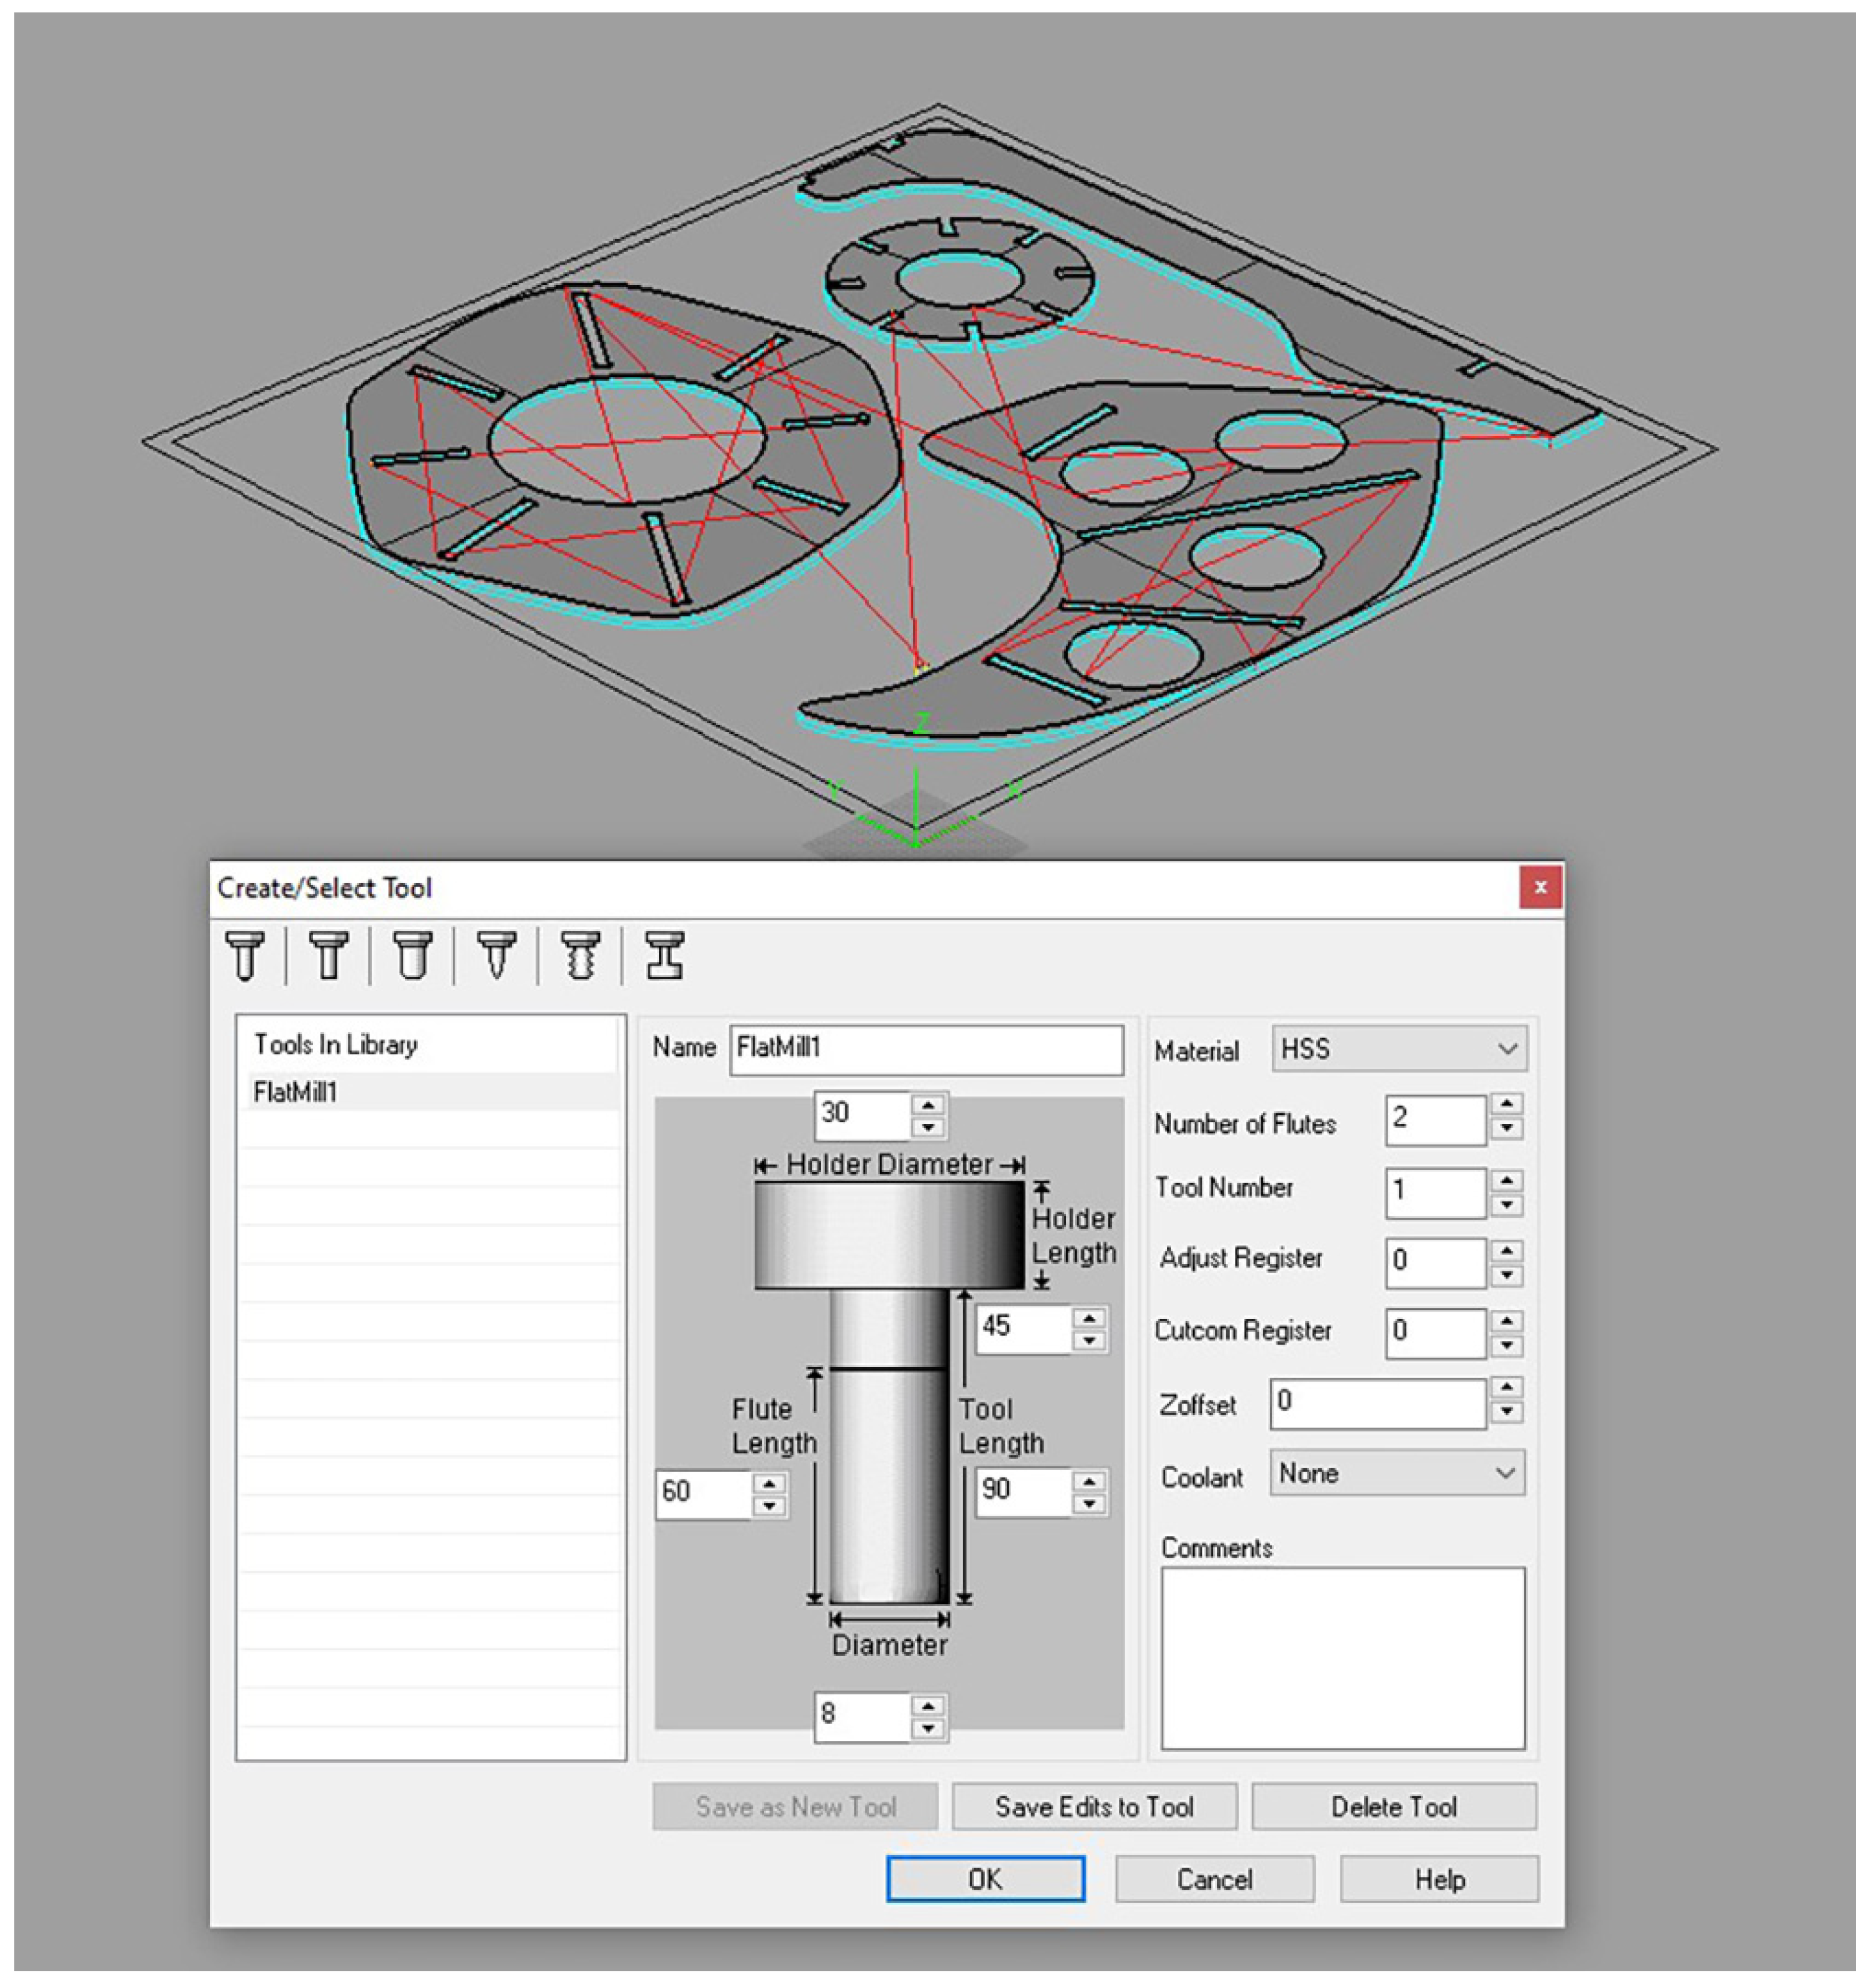Decrease the Holder Length with down arrow
The width and height of the screenshot is (1869, 1988).
pyautogui.click(x=1088, y=1341)
